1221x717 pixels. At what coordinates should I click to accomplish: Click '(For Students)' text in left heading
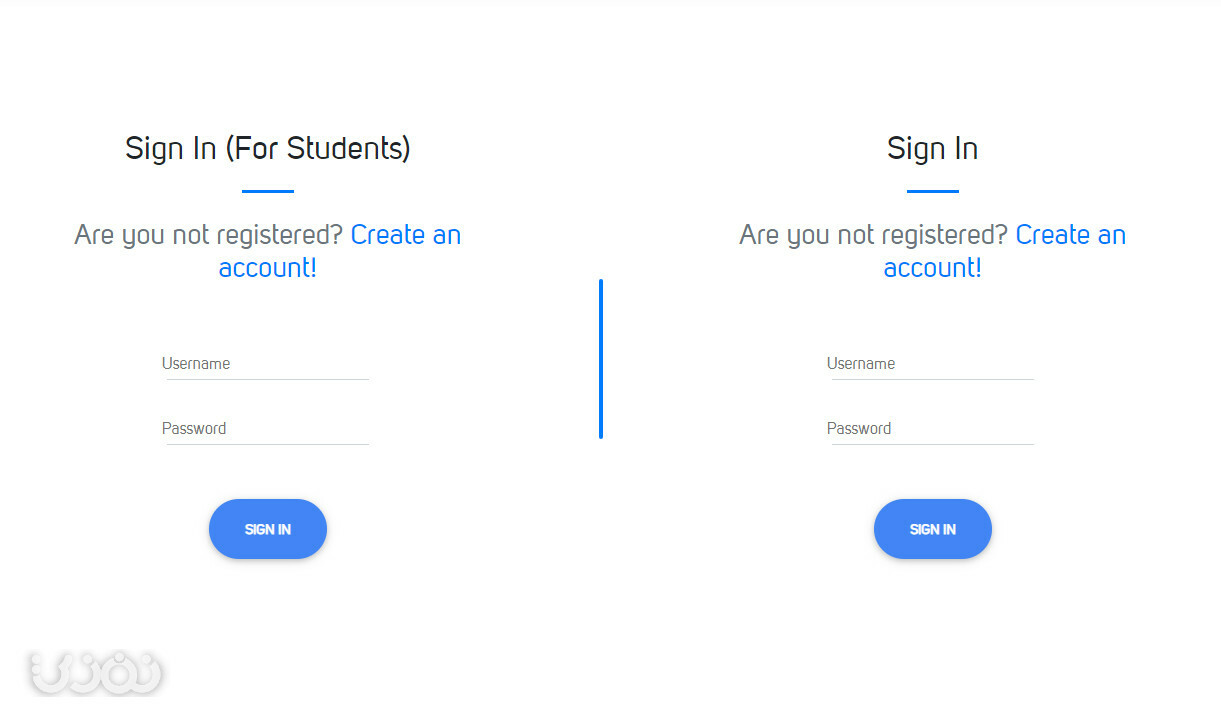(318, 149)
